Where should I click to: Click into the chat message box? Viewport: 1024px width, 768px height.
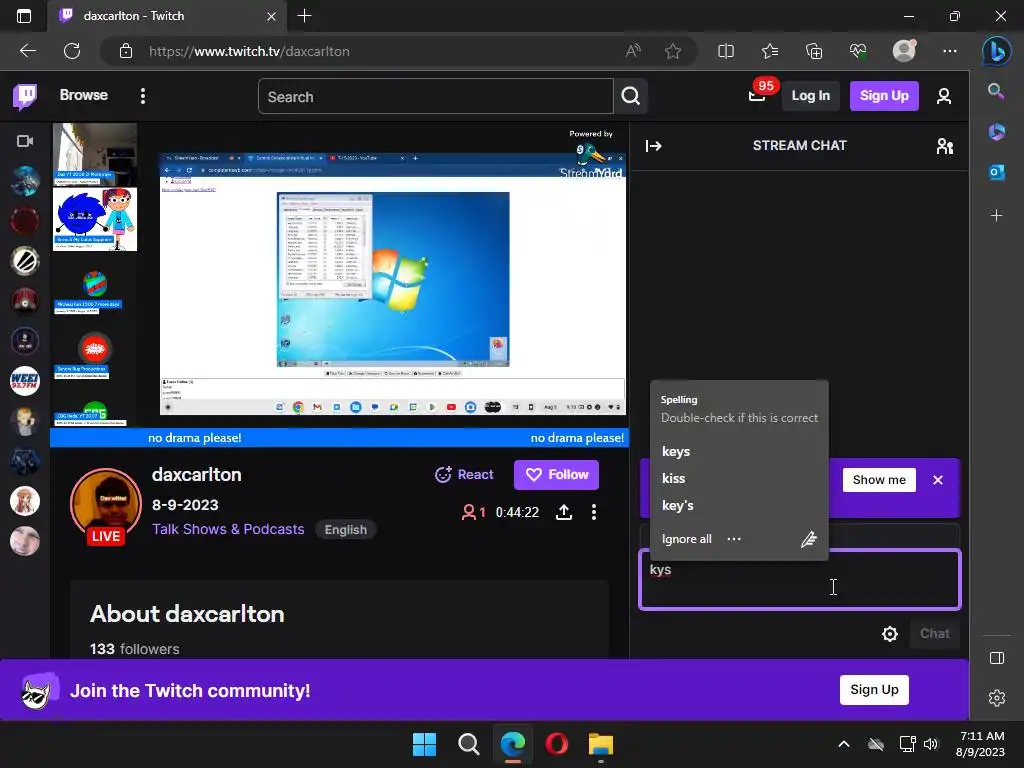pos(799,580)
